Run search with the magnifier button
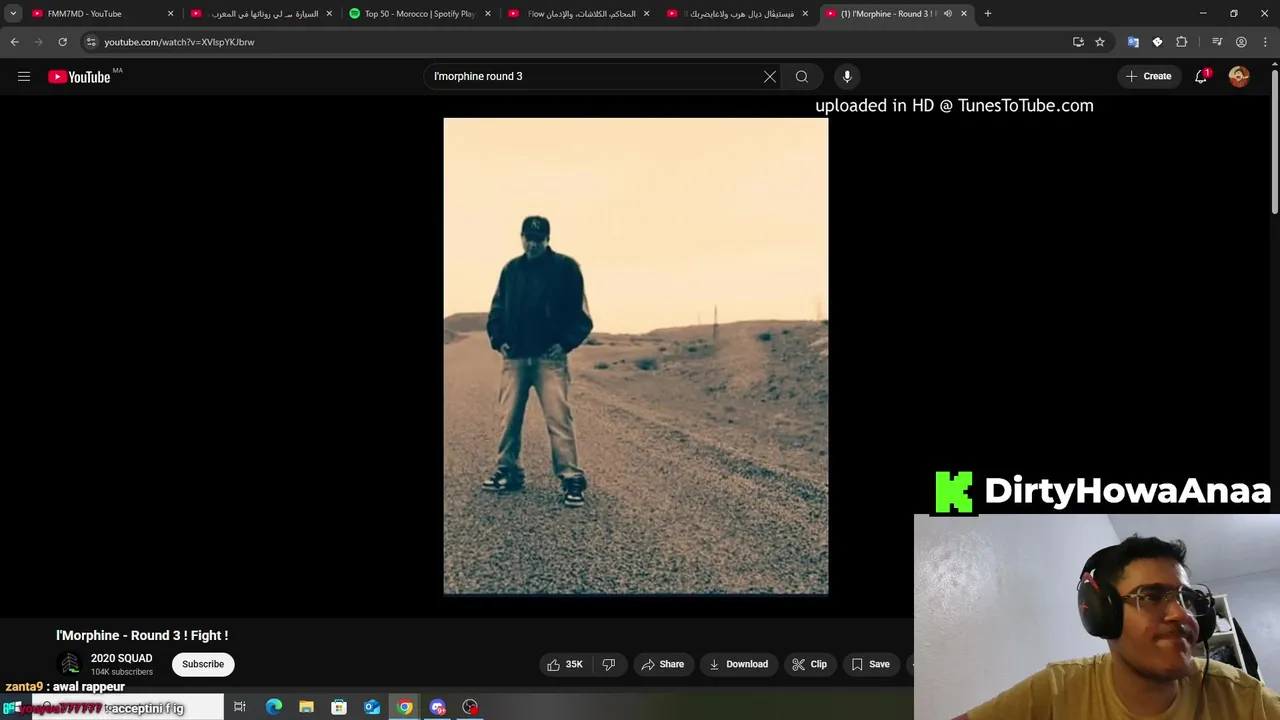This screenshot has width=1280, height=720. [x=802, y=76]
